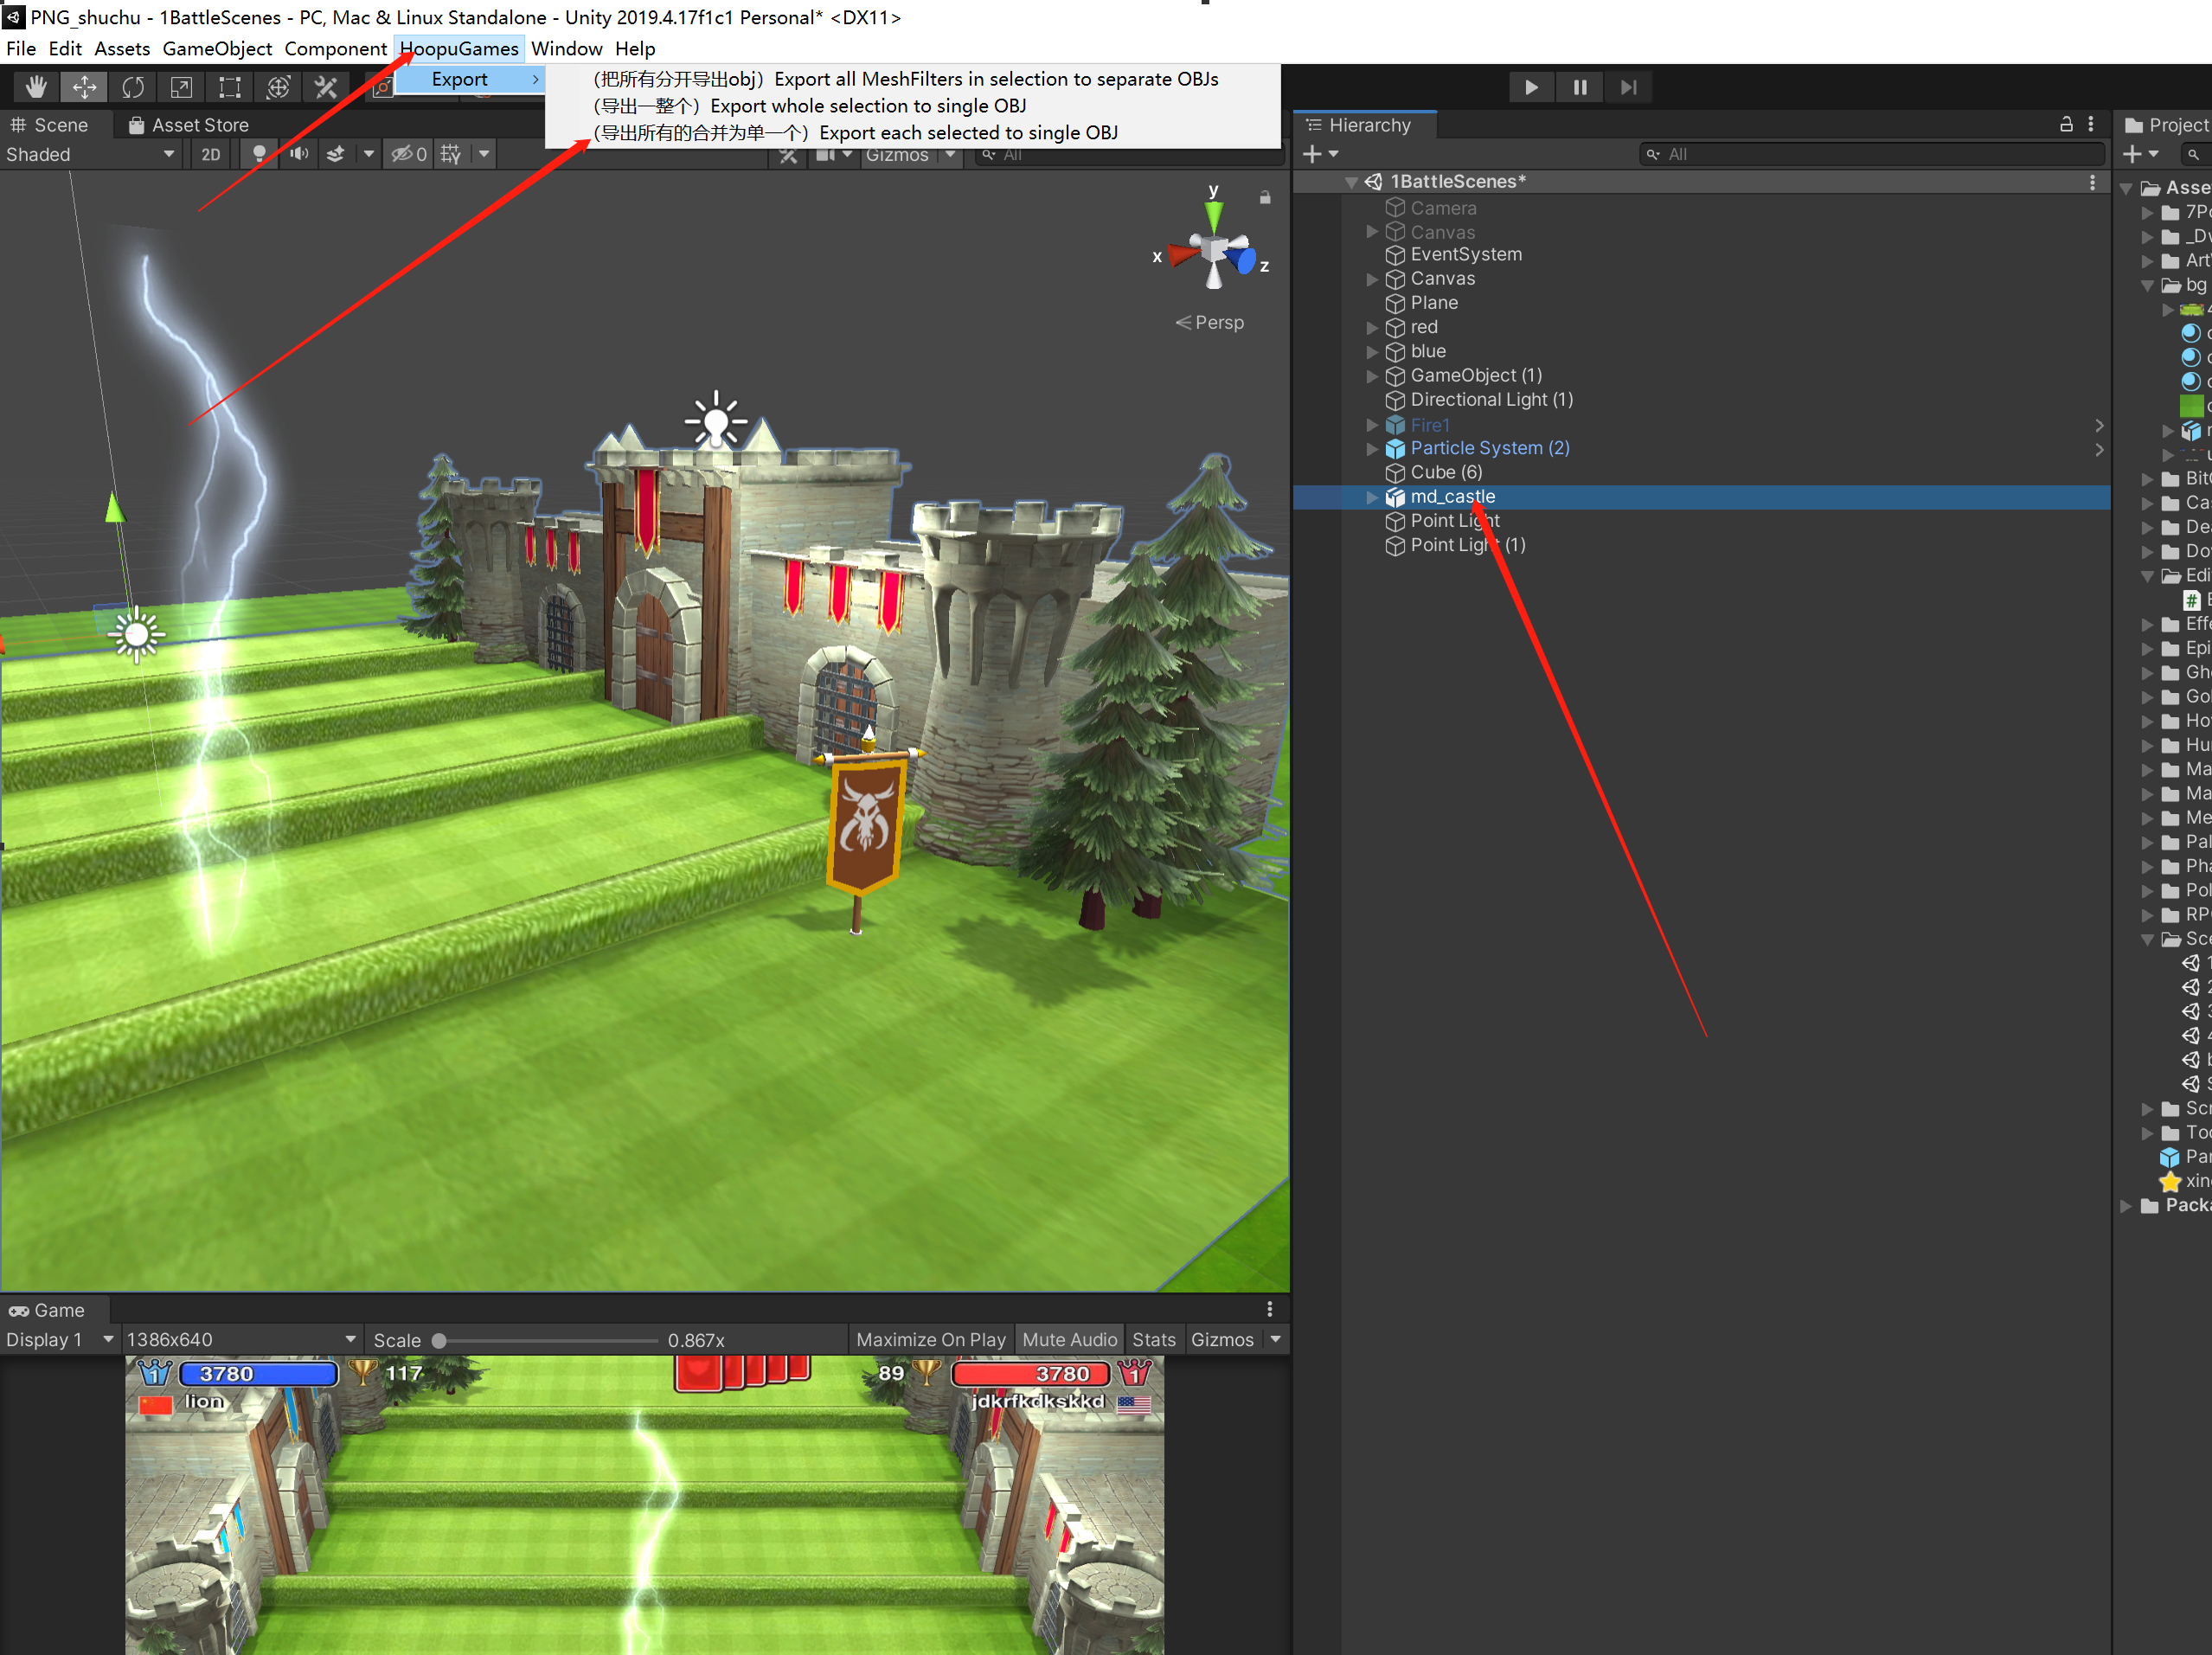Open Hierarchy panel options menu

(2091, 124)
